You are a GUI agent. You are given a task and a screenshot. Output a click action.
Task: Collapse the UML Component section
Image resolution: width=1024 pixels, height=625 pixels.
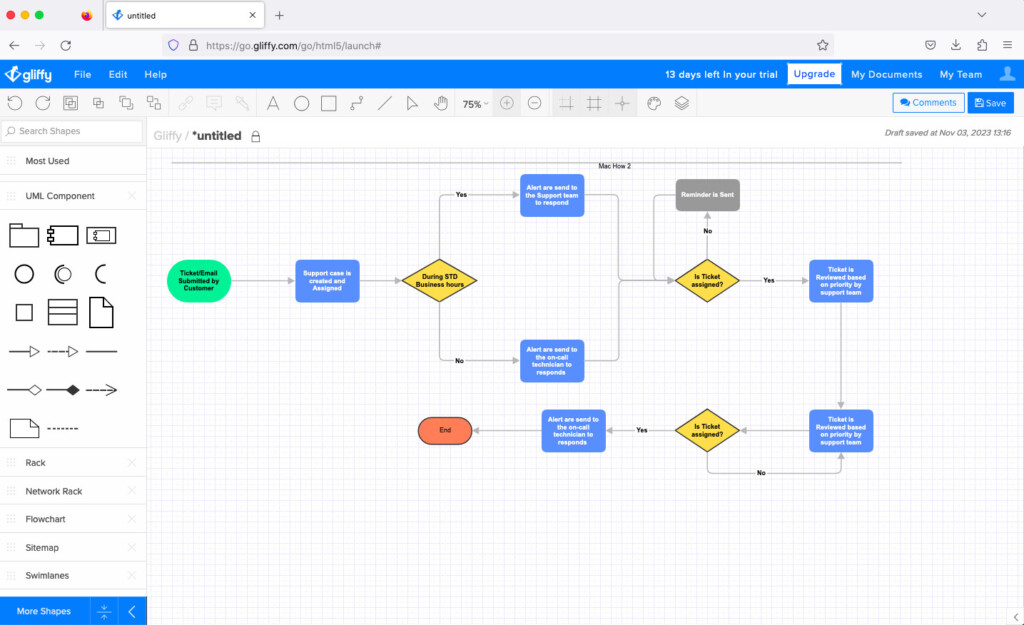pyautogui.click(x=73, y=196)
